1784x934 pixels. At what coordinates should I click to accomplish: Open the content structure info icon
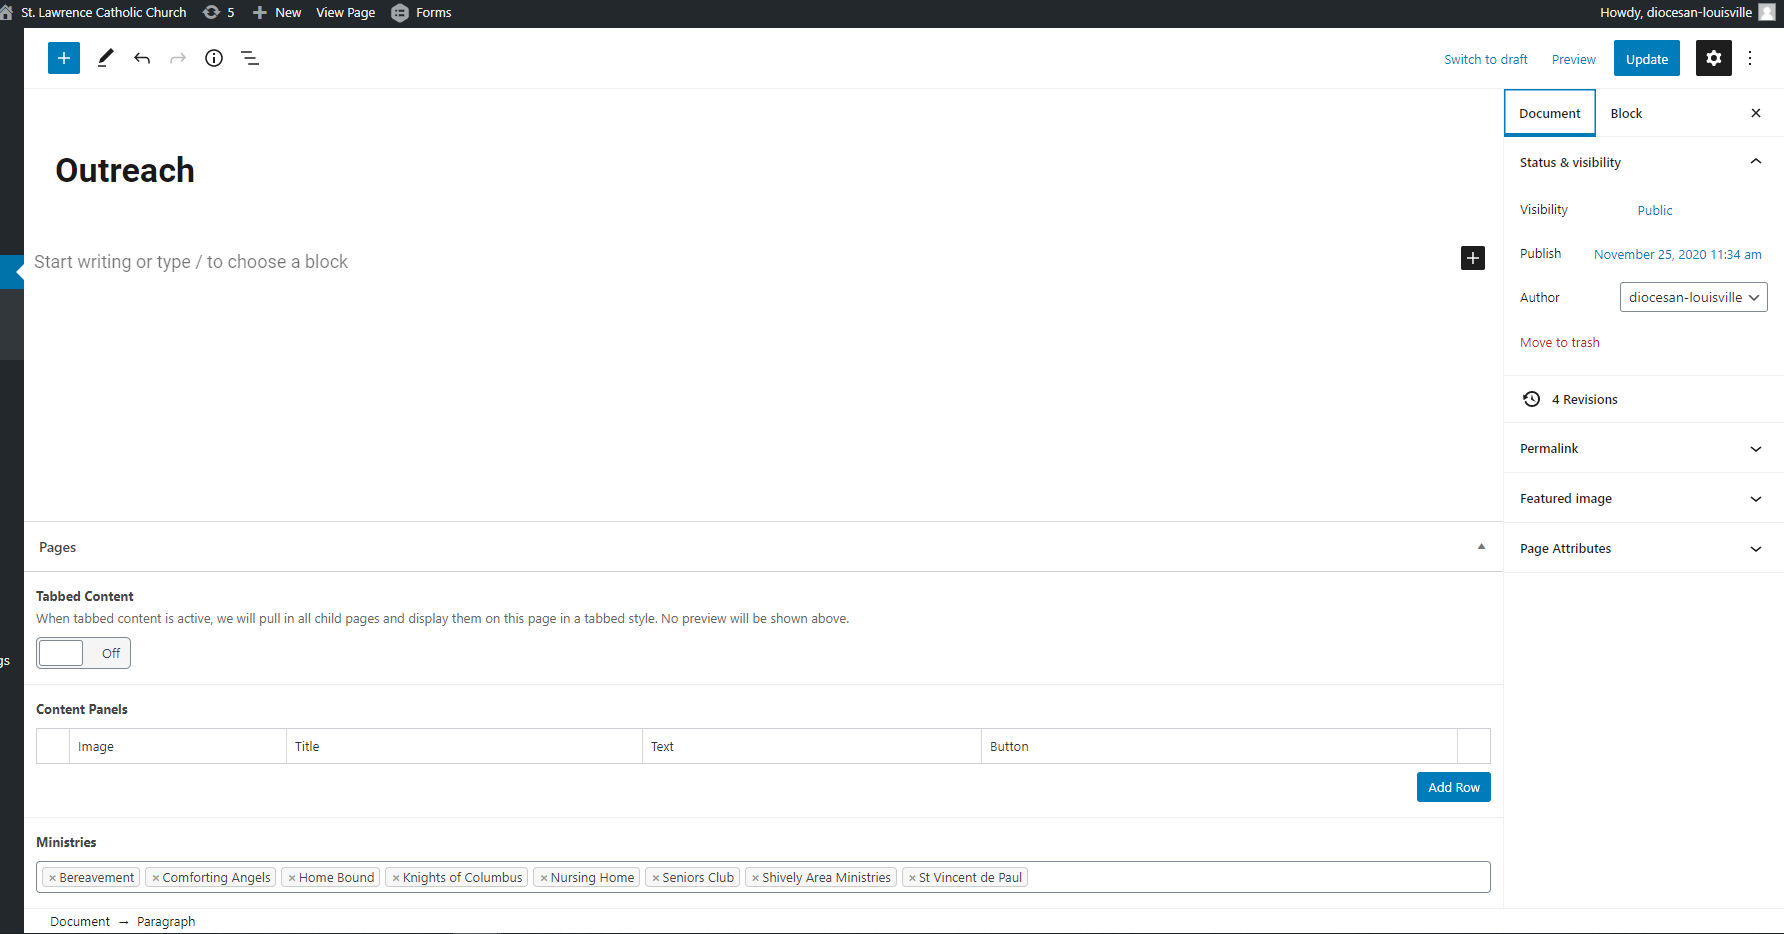[x=214, y=58]
